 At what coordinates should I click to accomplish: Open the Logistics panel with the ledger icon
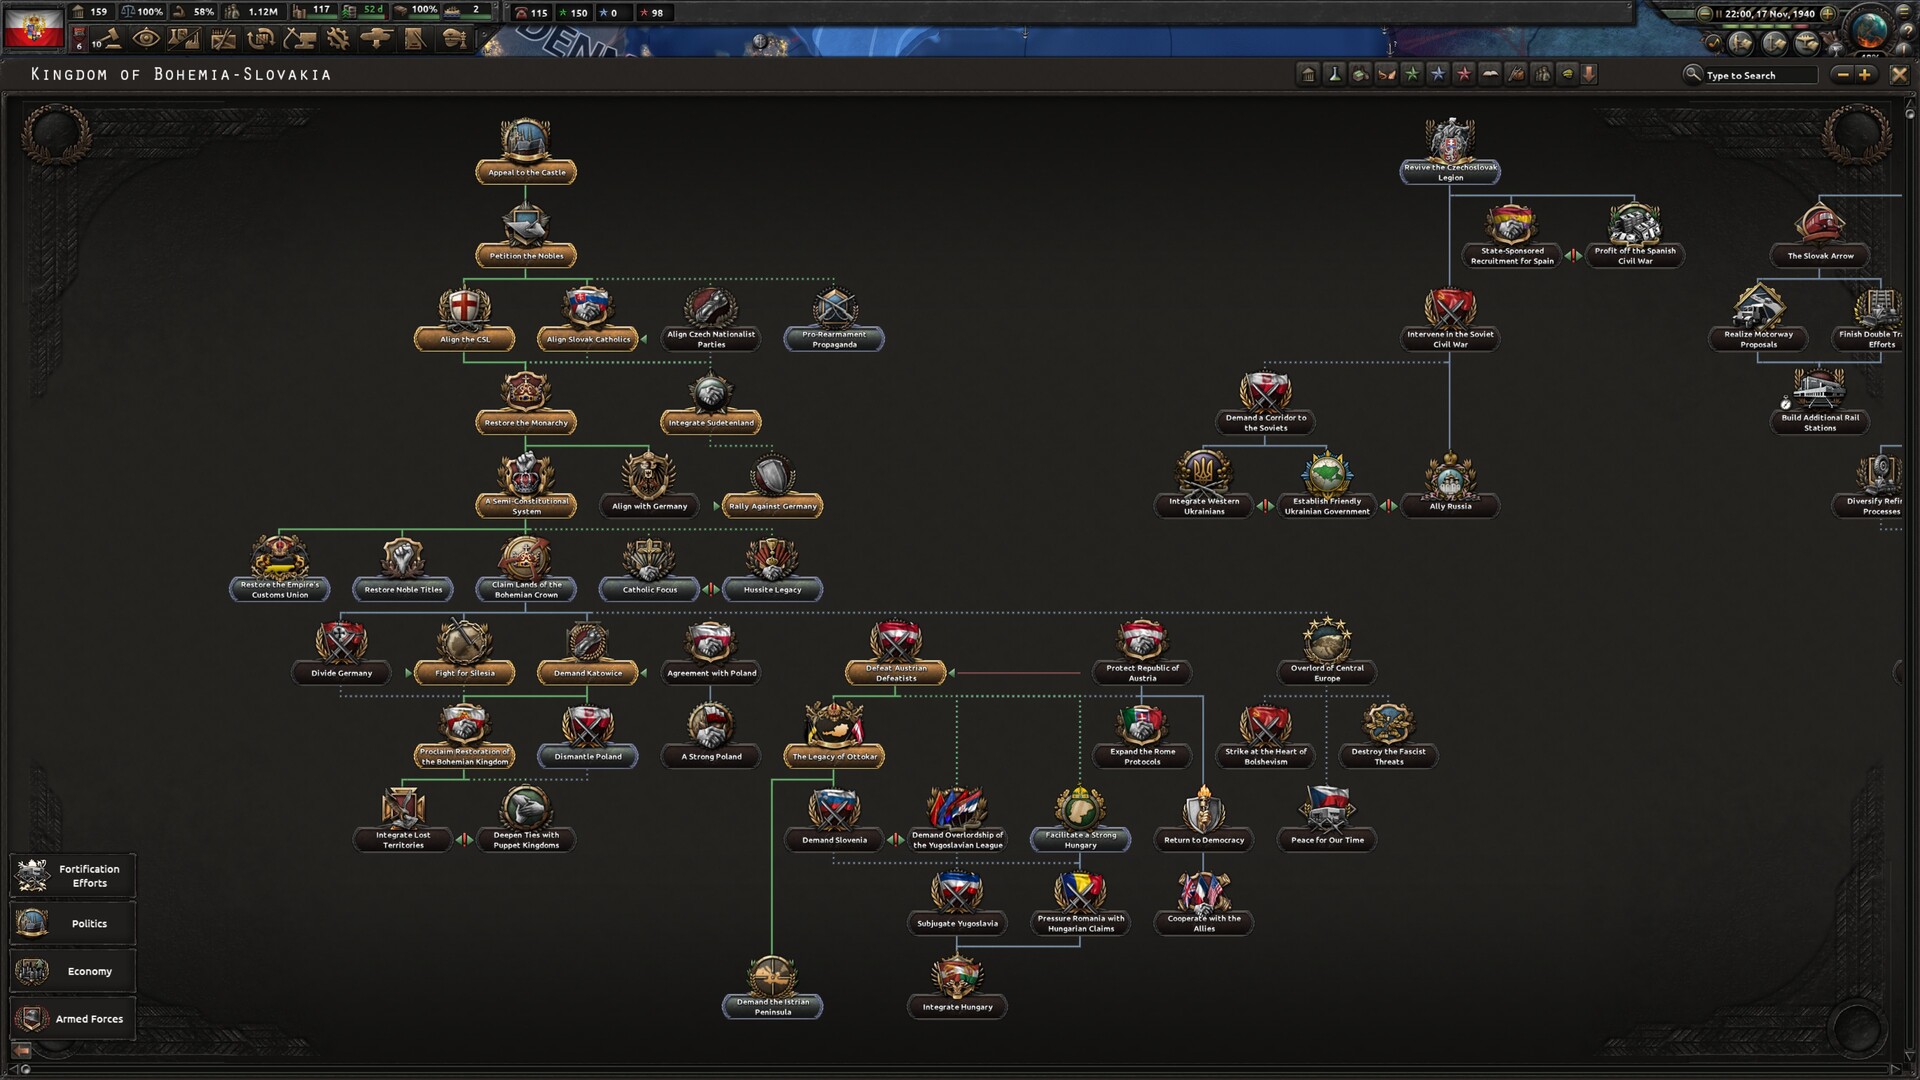coord(414,38)
